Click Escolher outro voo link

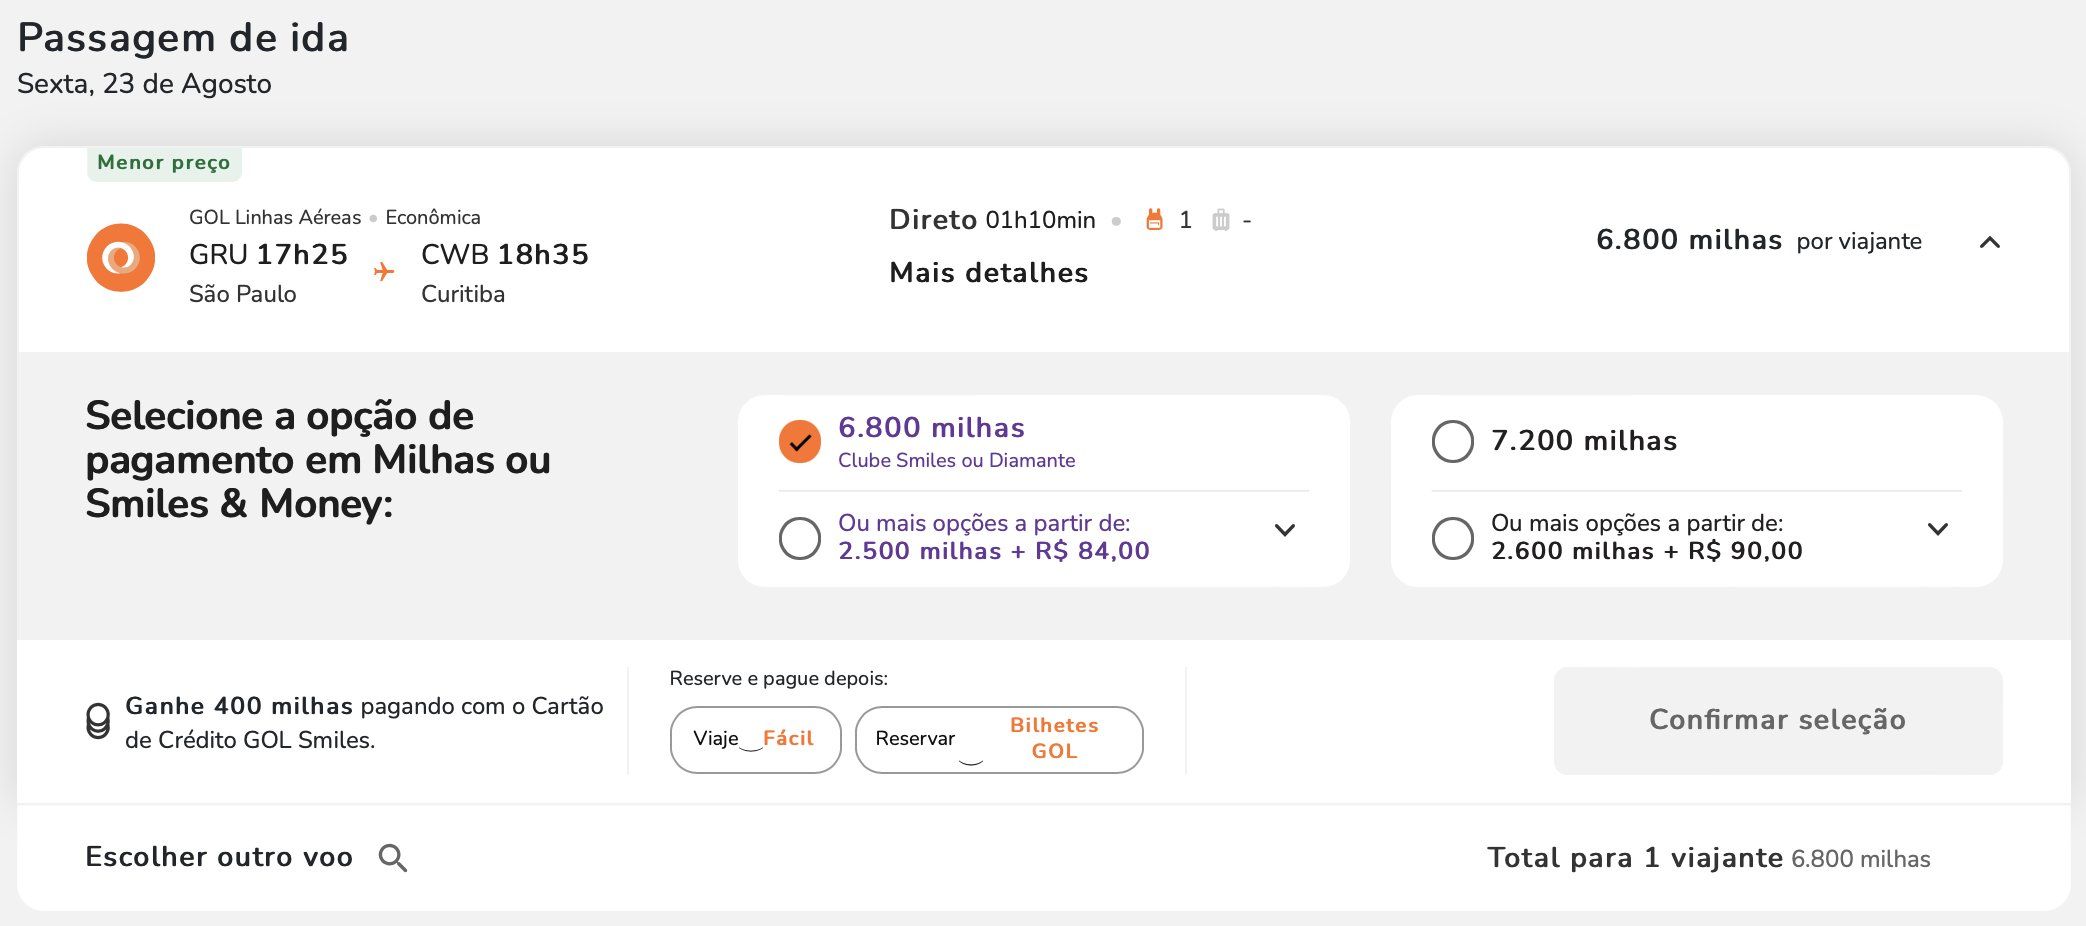pos(219,857)
